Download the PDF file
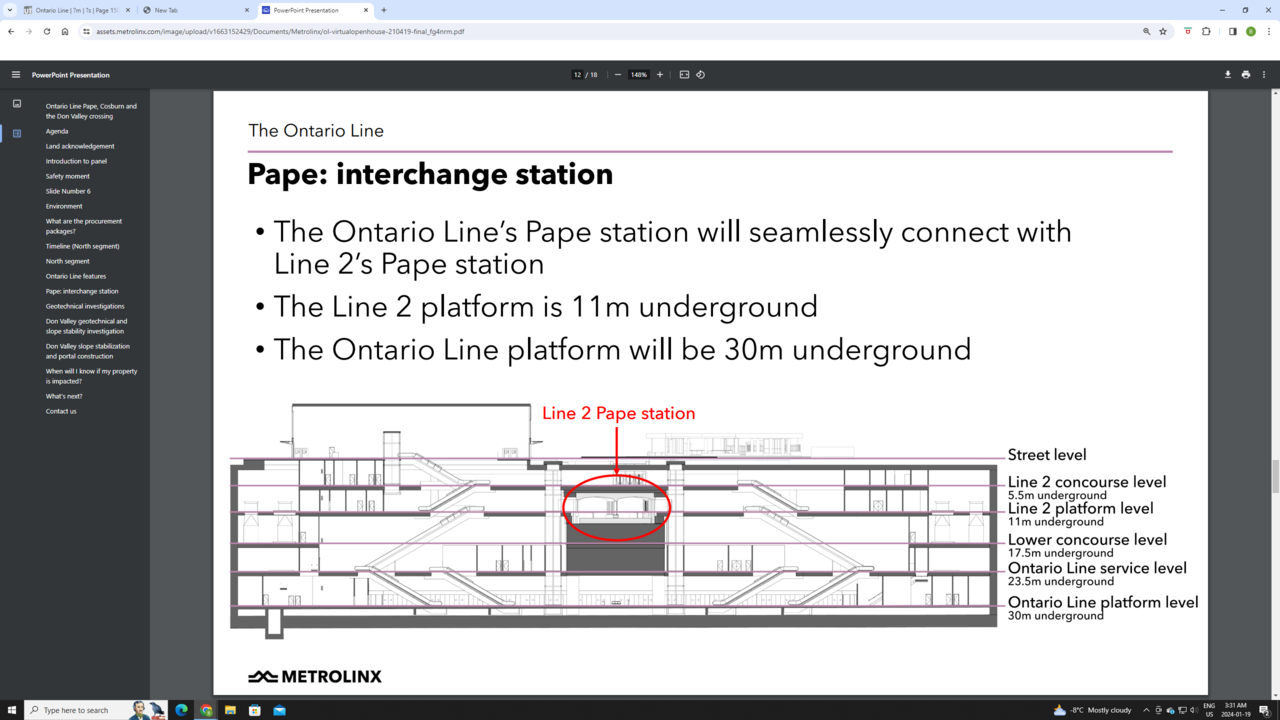Image resolution: width=1280 pixels, height=720 pixels. click(x=1226, y=74)
